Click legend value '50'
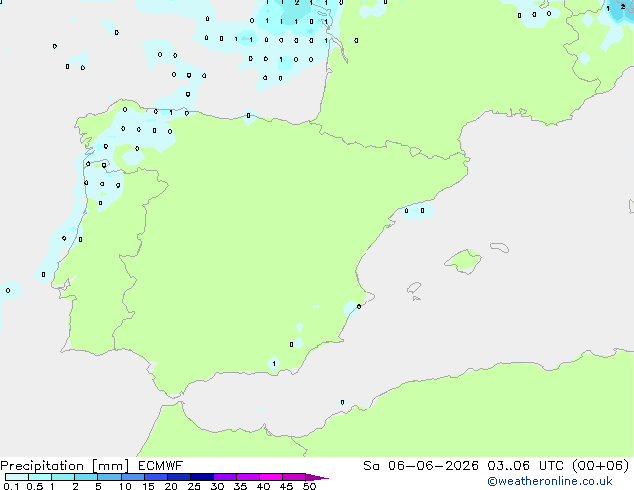Image resolution: width=634 pixels, height=490 pixels. click(309, 486)
